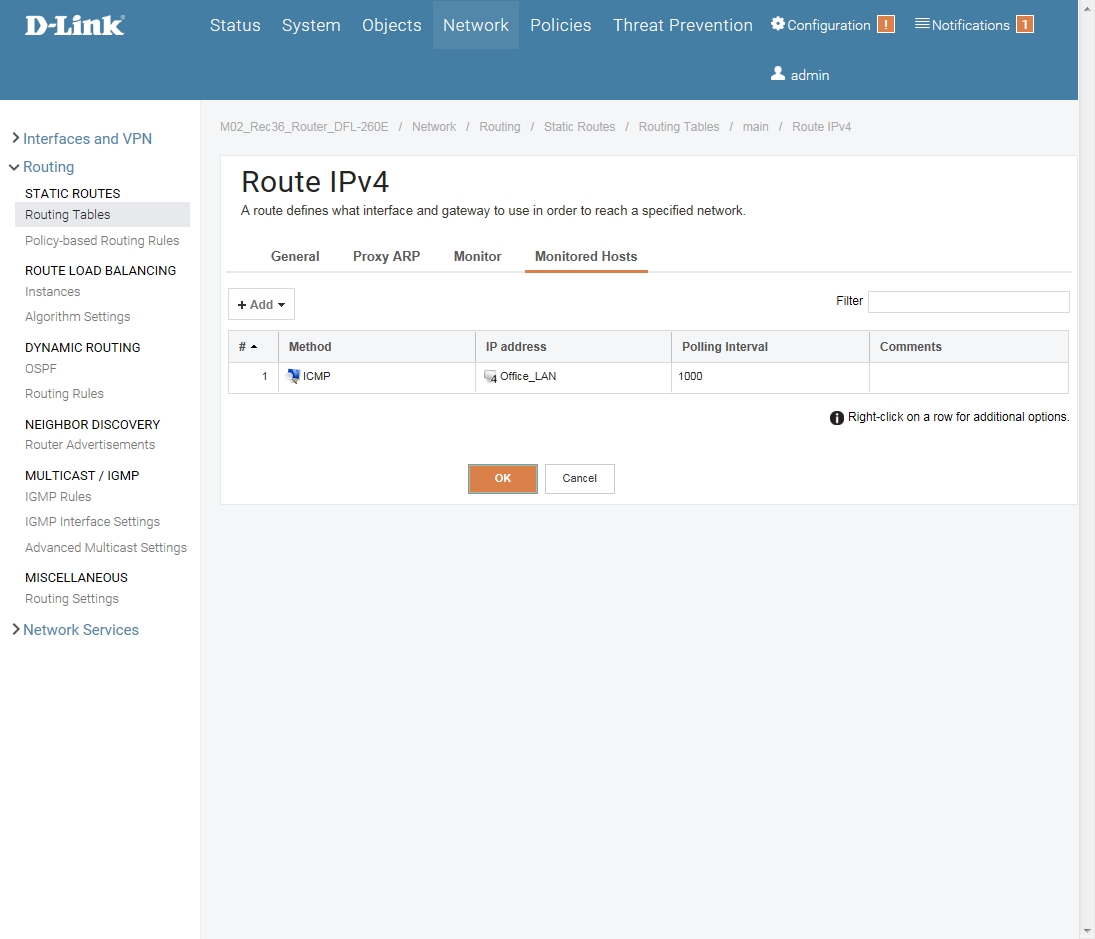Open the Threat Prevention menu
Viewport: 1095px width, 939px height.
click(683, 25)
